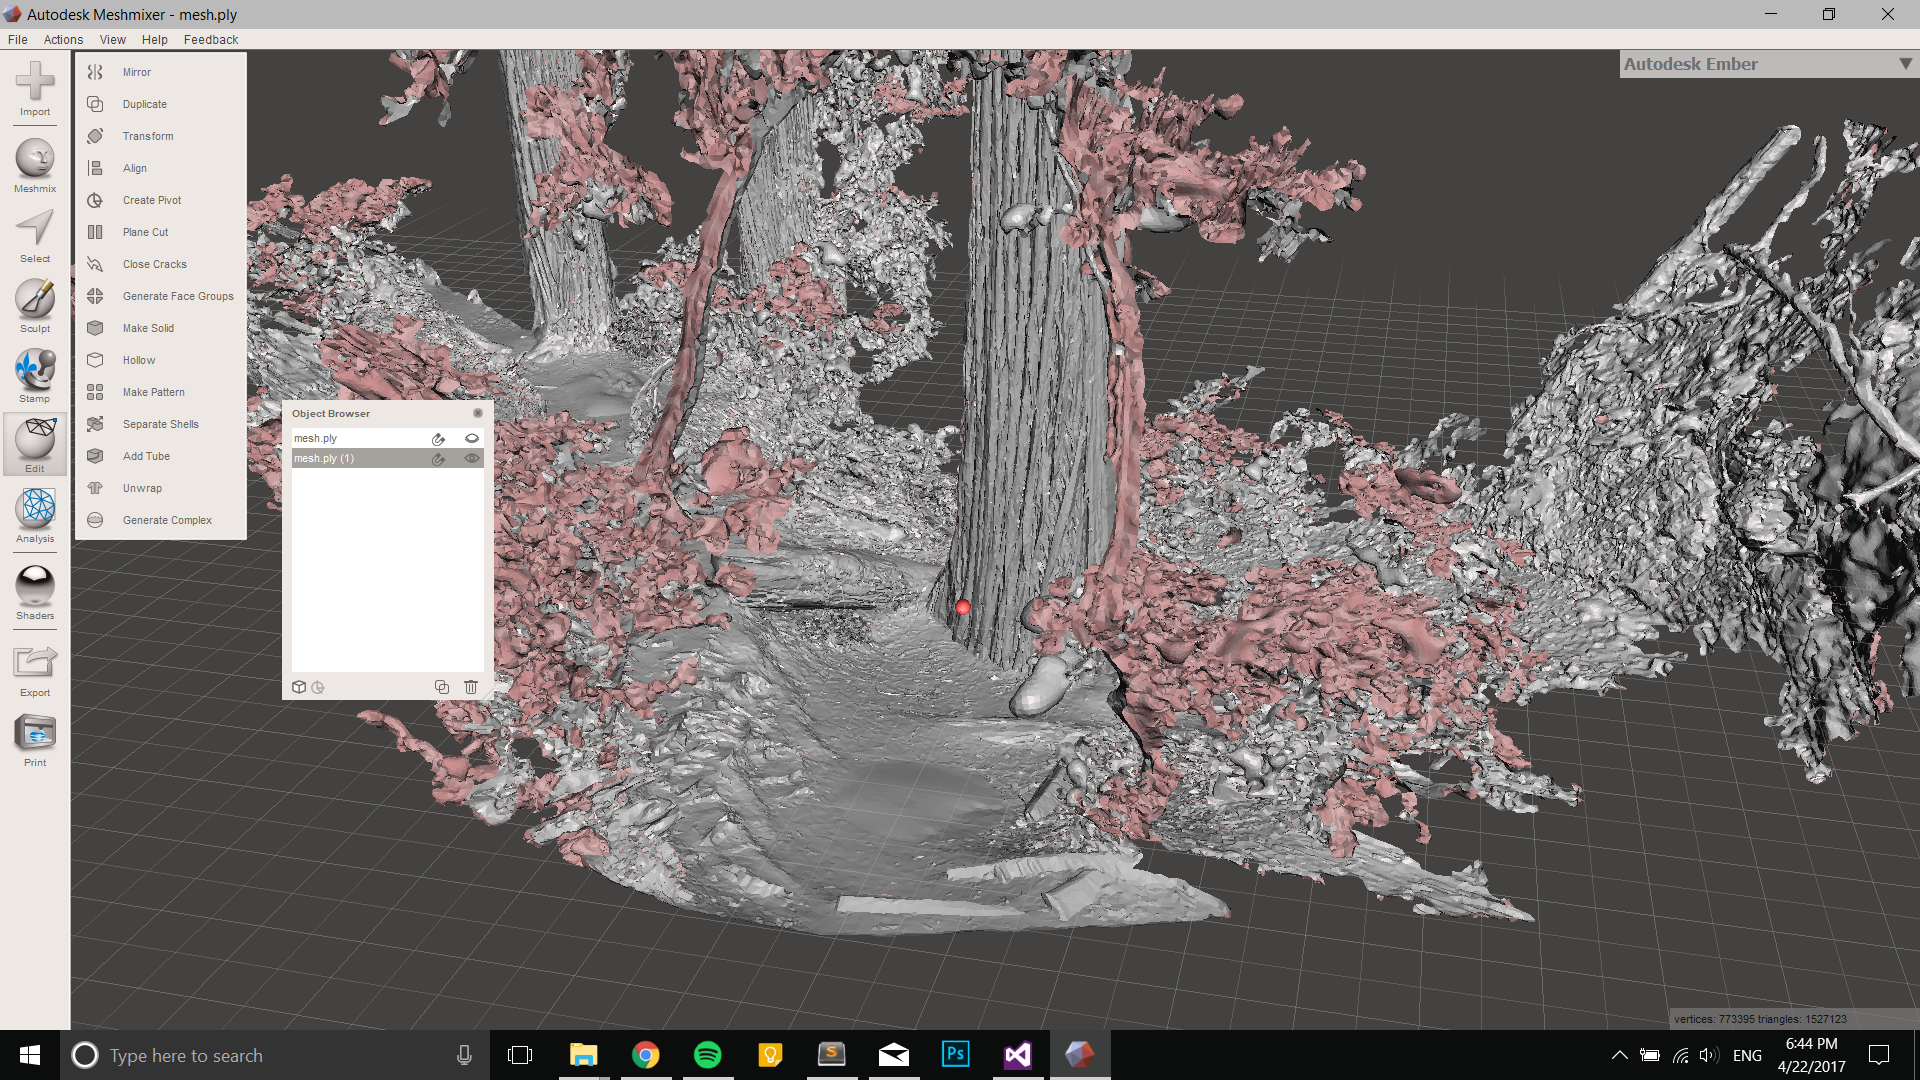Open the taskbar clock and calendar
This screenshot has width=1920, height=1080.
1811,1055
